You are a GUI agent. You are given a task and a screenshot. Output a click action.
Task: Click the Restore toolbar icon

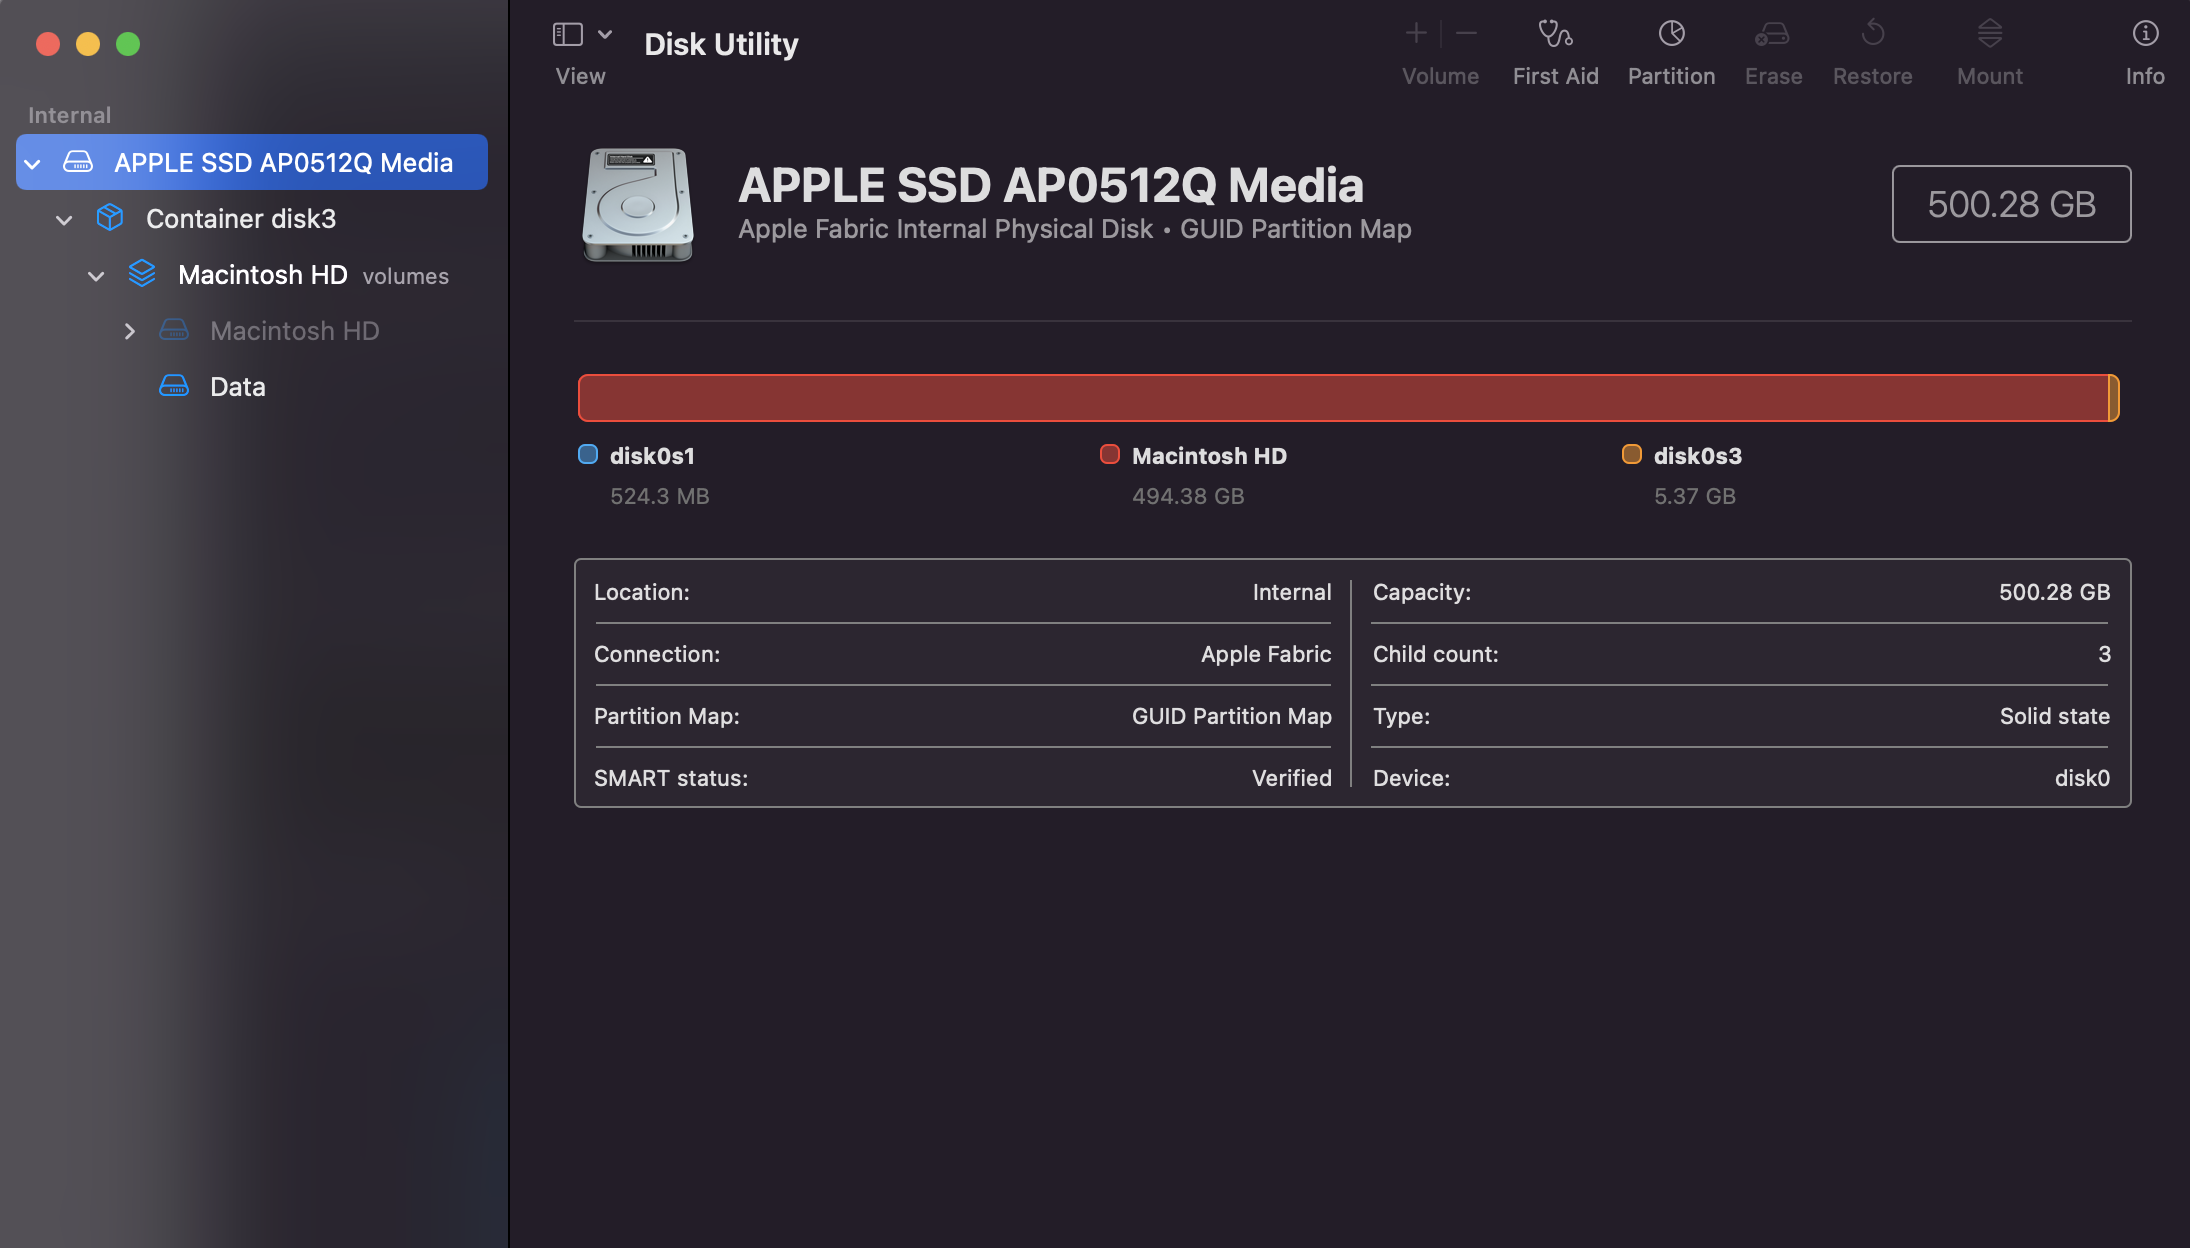(1872, 35)
